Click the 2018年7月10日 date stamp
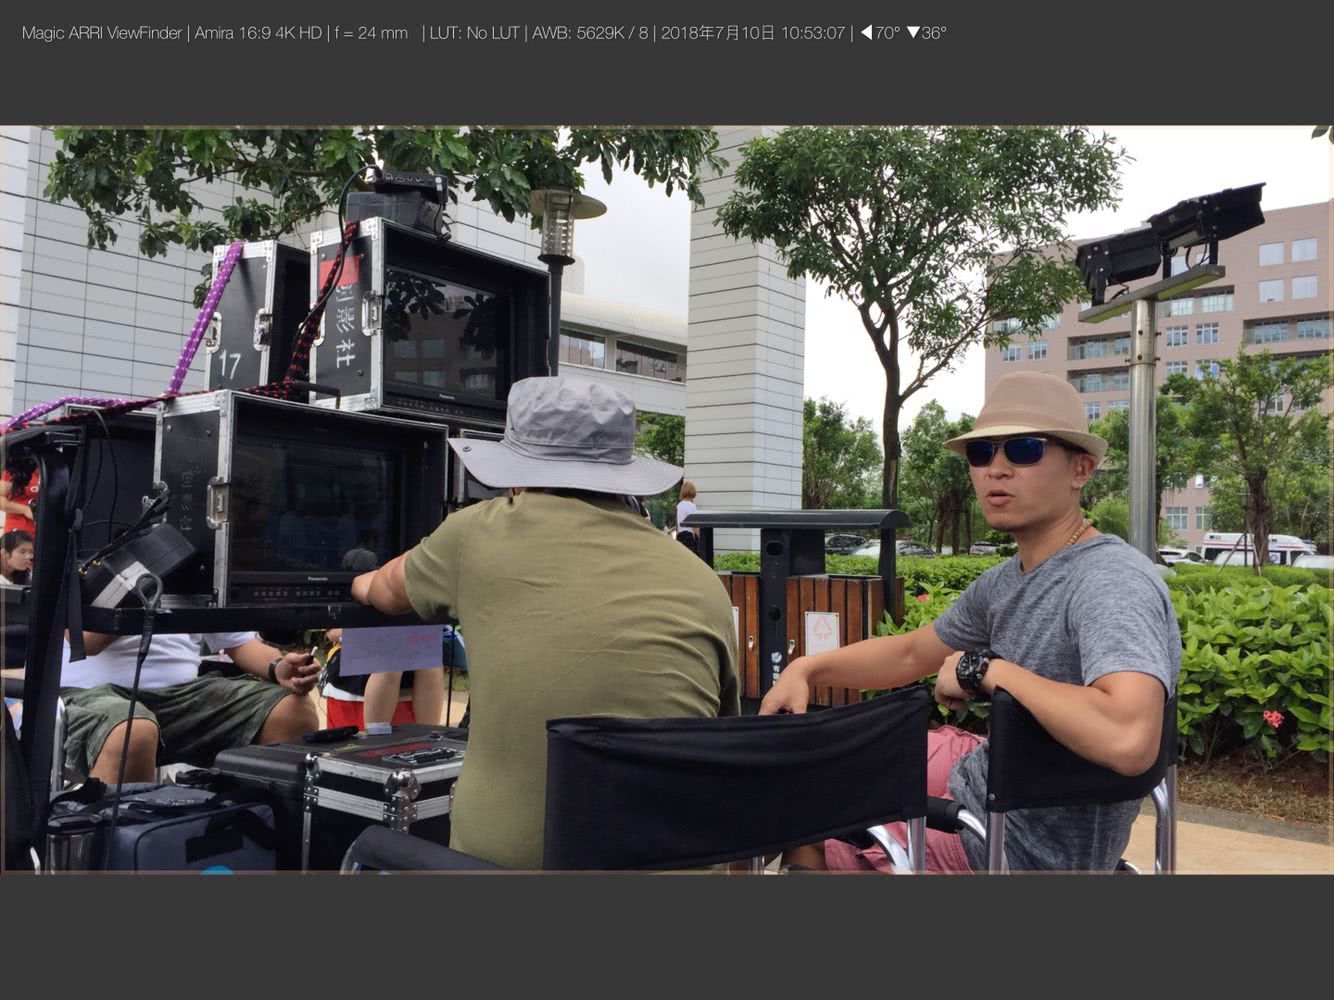Image resolution: width=1334 pixels, height=1000 pixels. pyautogui.click(x=717, y=33)
